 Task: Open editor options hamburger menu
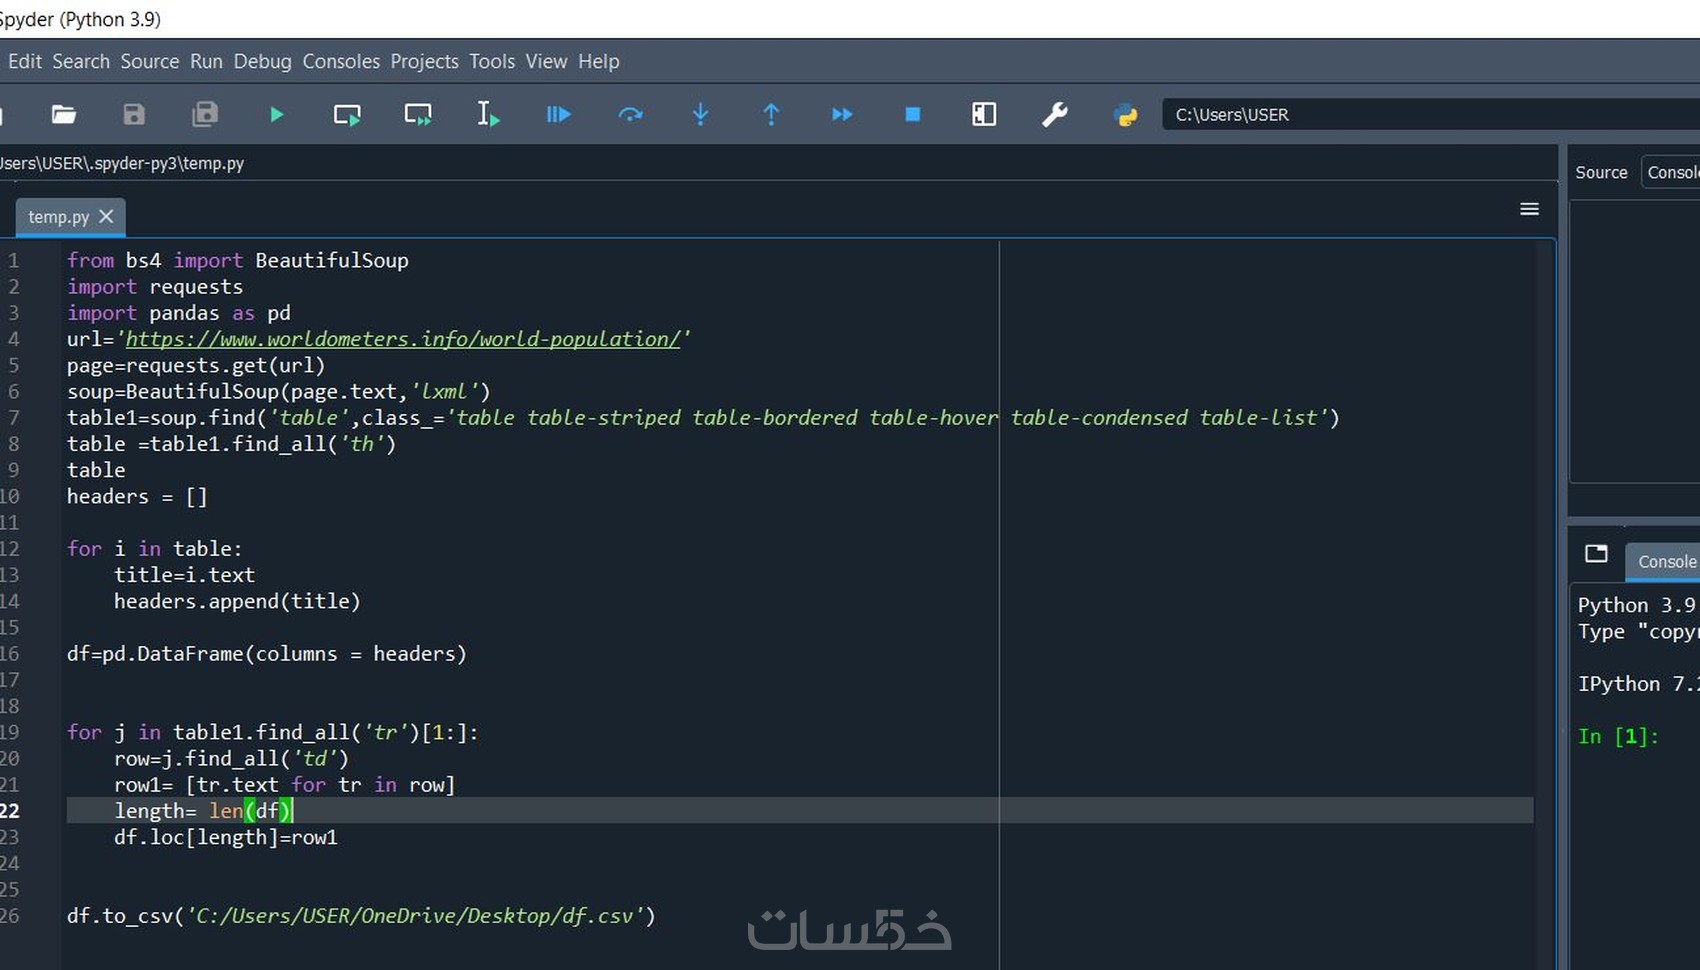pos(1529,209)
